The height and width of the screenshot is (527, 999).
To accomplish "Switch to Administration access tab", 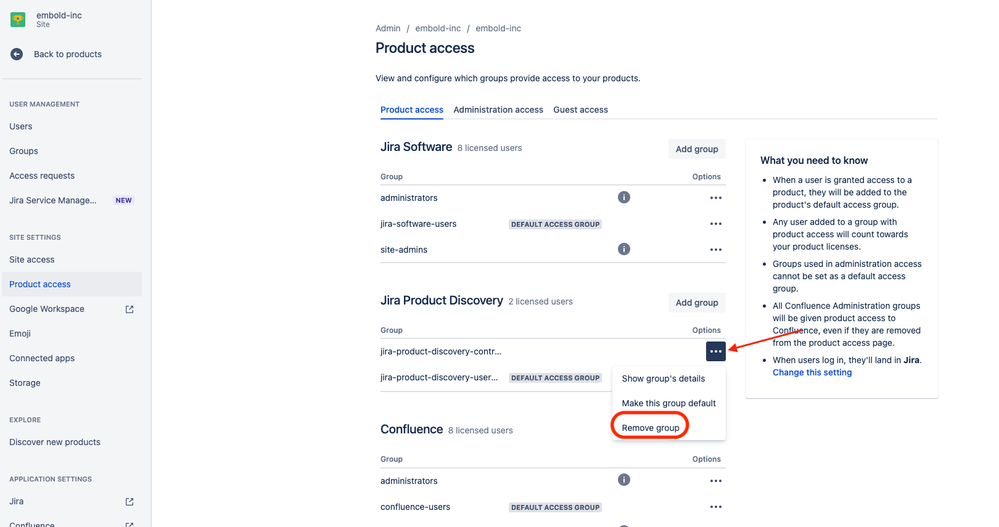I will [498, 110].
